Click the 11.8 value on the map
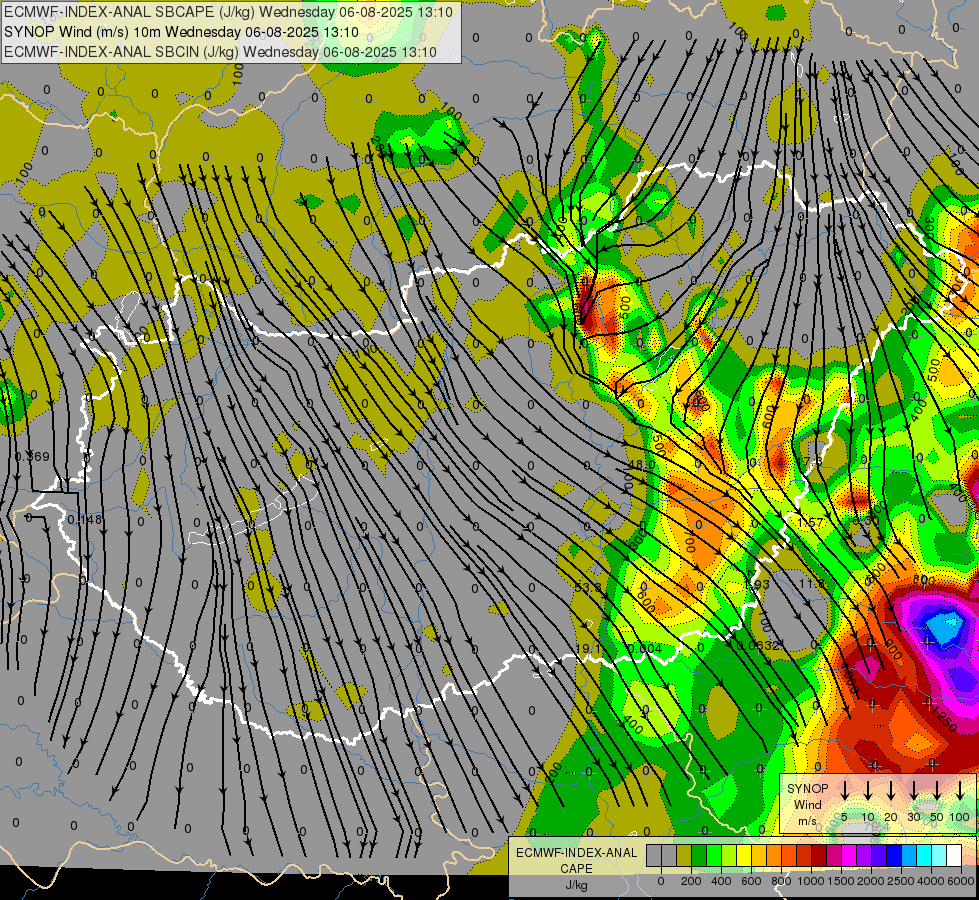This screenshot has height=900, width=979. click(812, 583)
